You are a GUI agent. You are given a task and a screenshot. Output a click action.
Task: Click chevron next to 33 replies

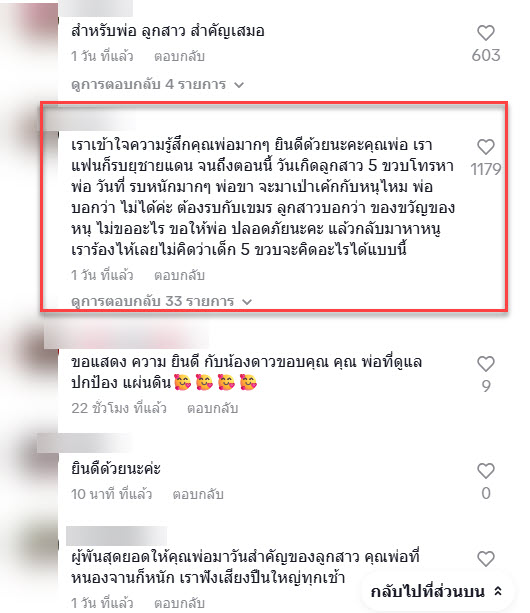coord(247,302)
